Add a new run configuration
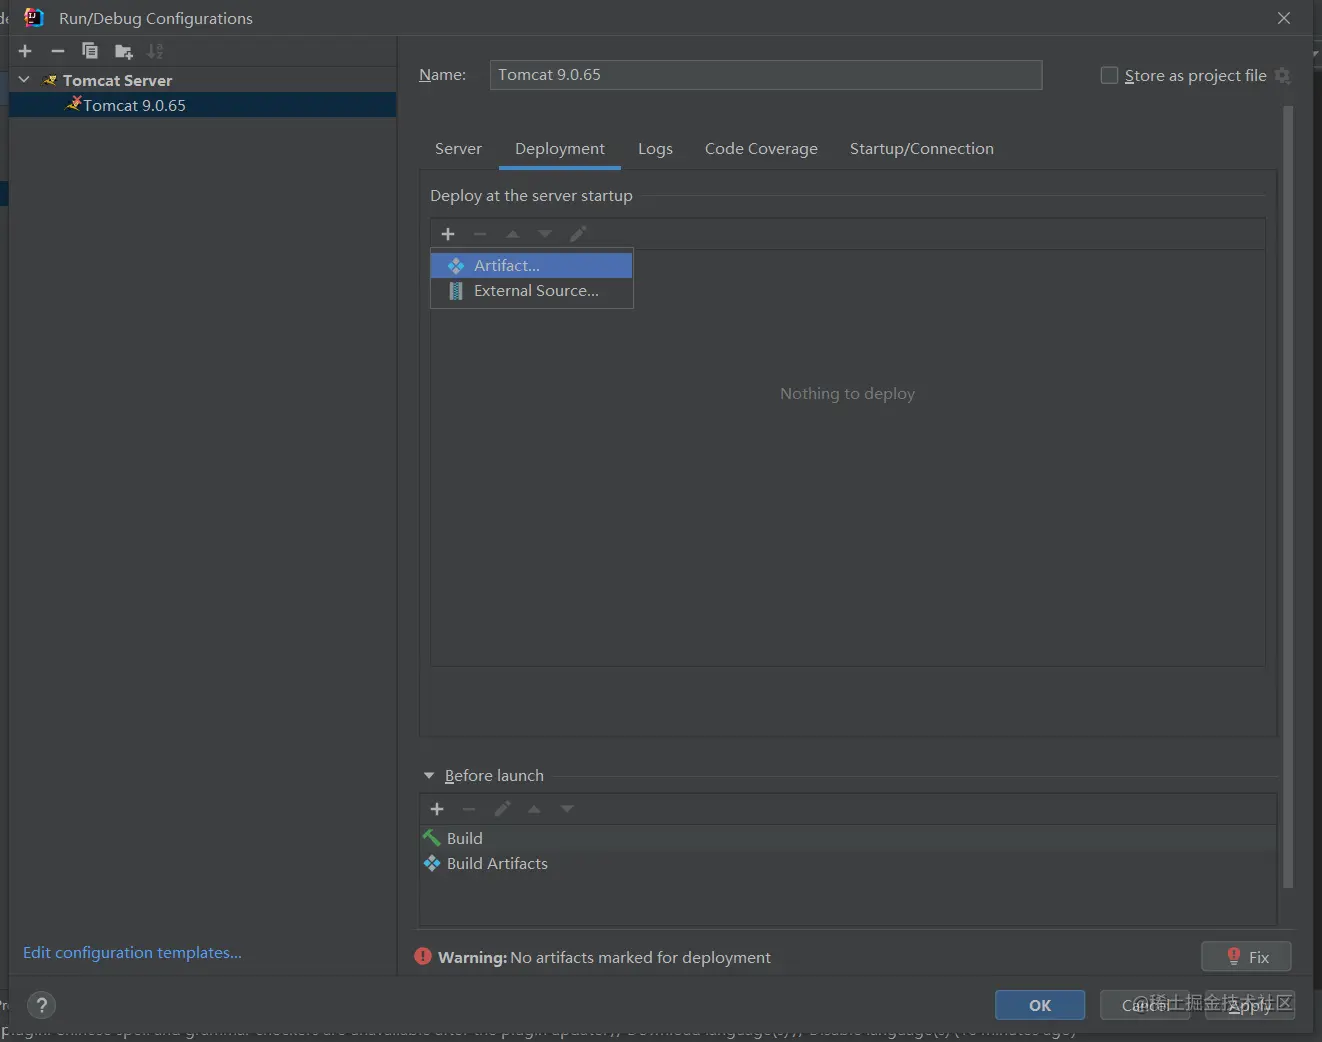This screenshot has width=1322, height=1042. (26, 51)
